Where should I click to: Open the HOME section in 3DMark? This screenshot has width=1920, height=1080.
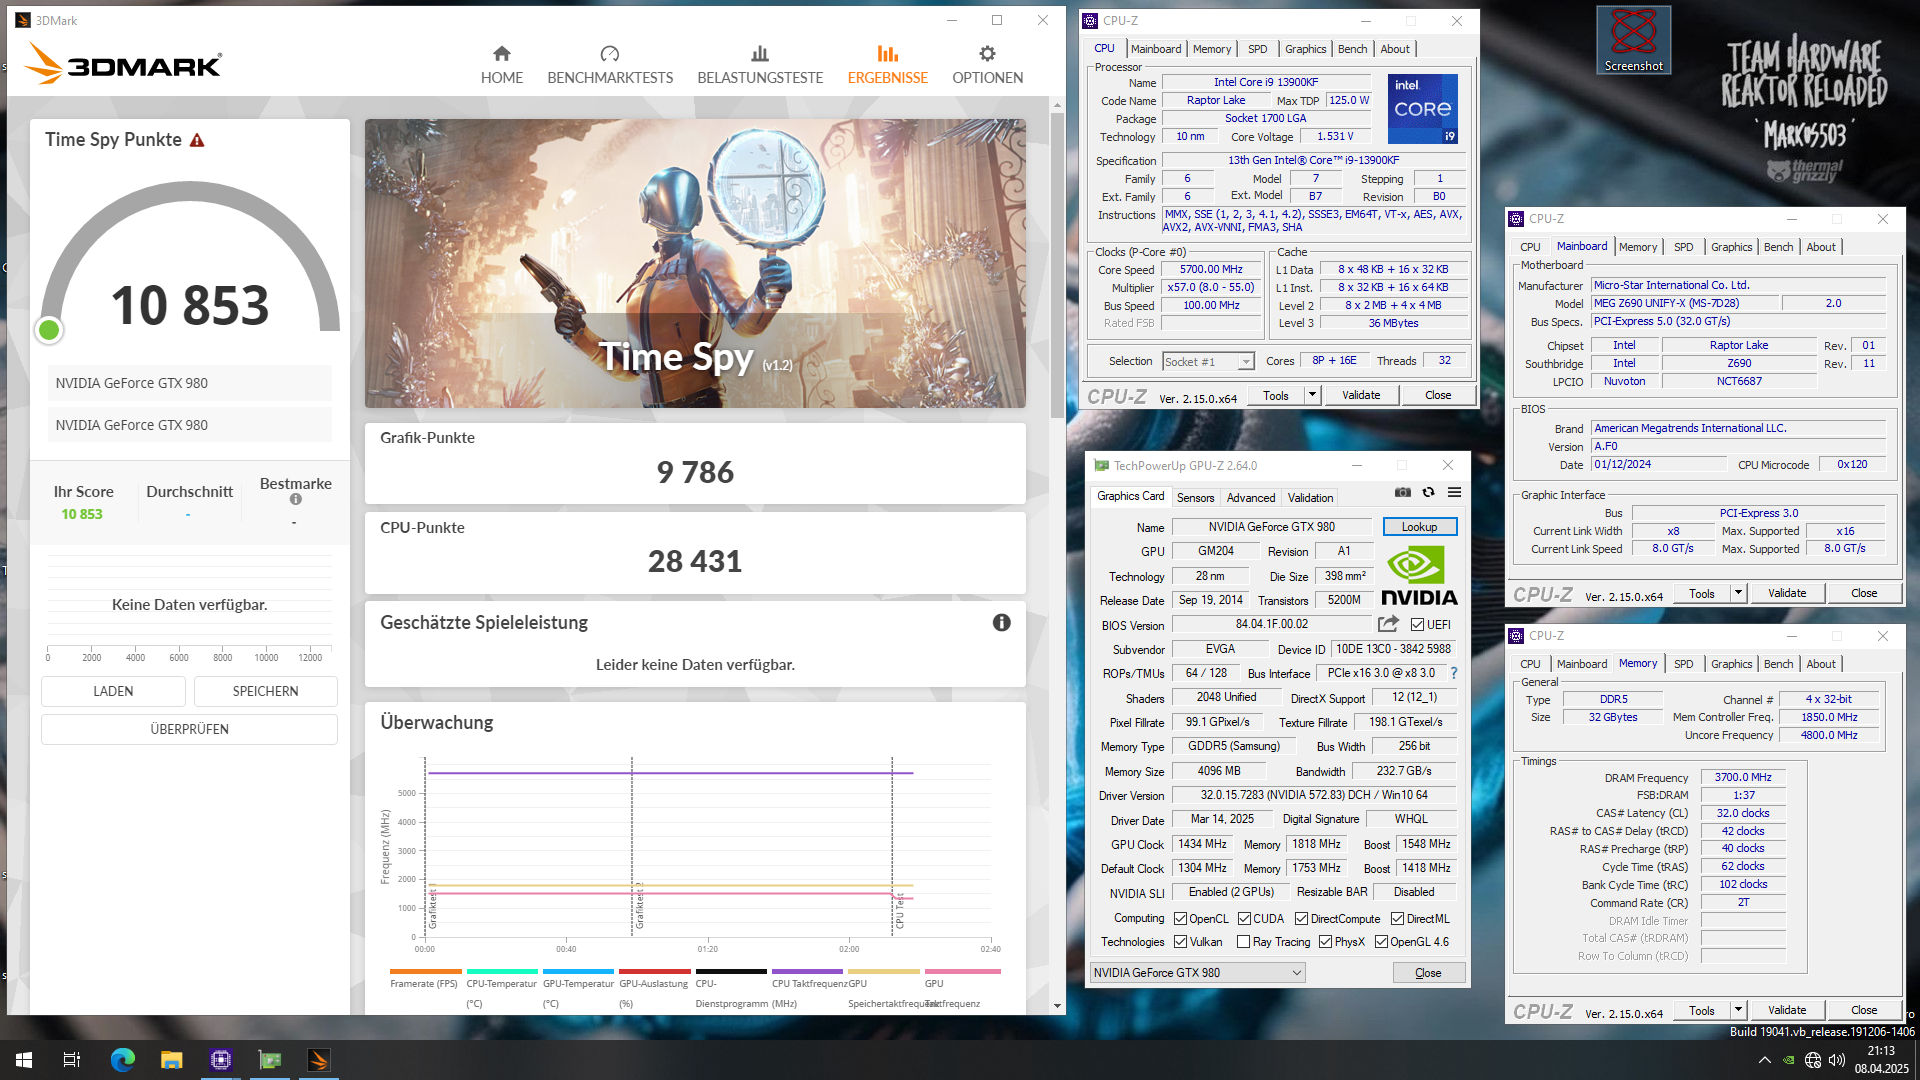pos(501,65)
